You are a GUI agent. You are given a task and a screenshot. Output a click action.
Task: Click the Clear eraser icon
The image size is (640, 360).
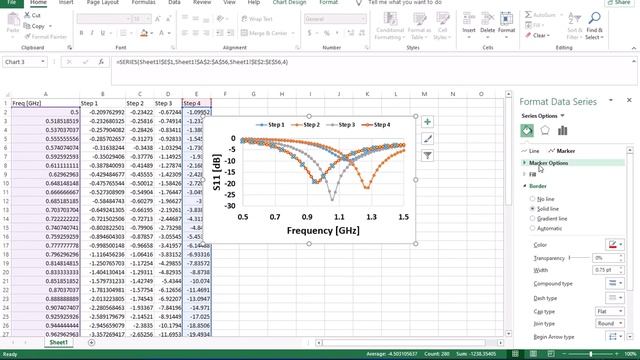(x=528, y=36)
